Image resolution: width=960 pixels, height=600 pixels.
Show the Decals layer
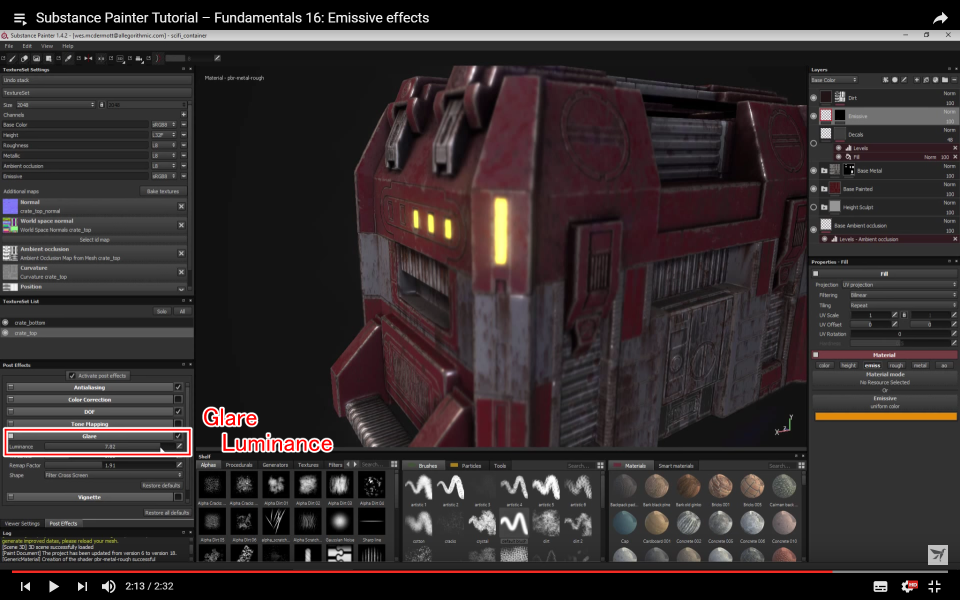814,143
